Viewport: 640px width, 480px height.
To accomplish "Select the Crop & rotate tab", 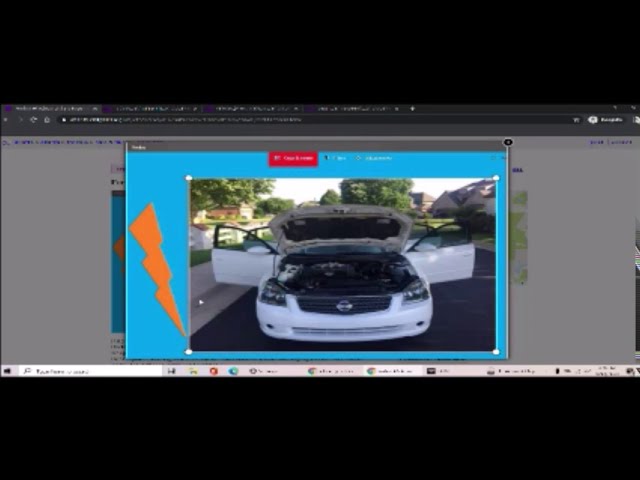I will coord(292,158).
